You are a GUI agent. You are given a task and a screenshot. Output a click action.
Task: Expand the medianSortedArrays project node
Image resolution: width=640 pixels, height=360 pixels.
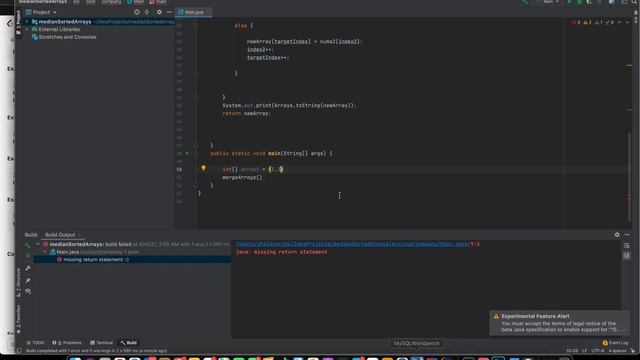27,22
